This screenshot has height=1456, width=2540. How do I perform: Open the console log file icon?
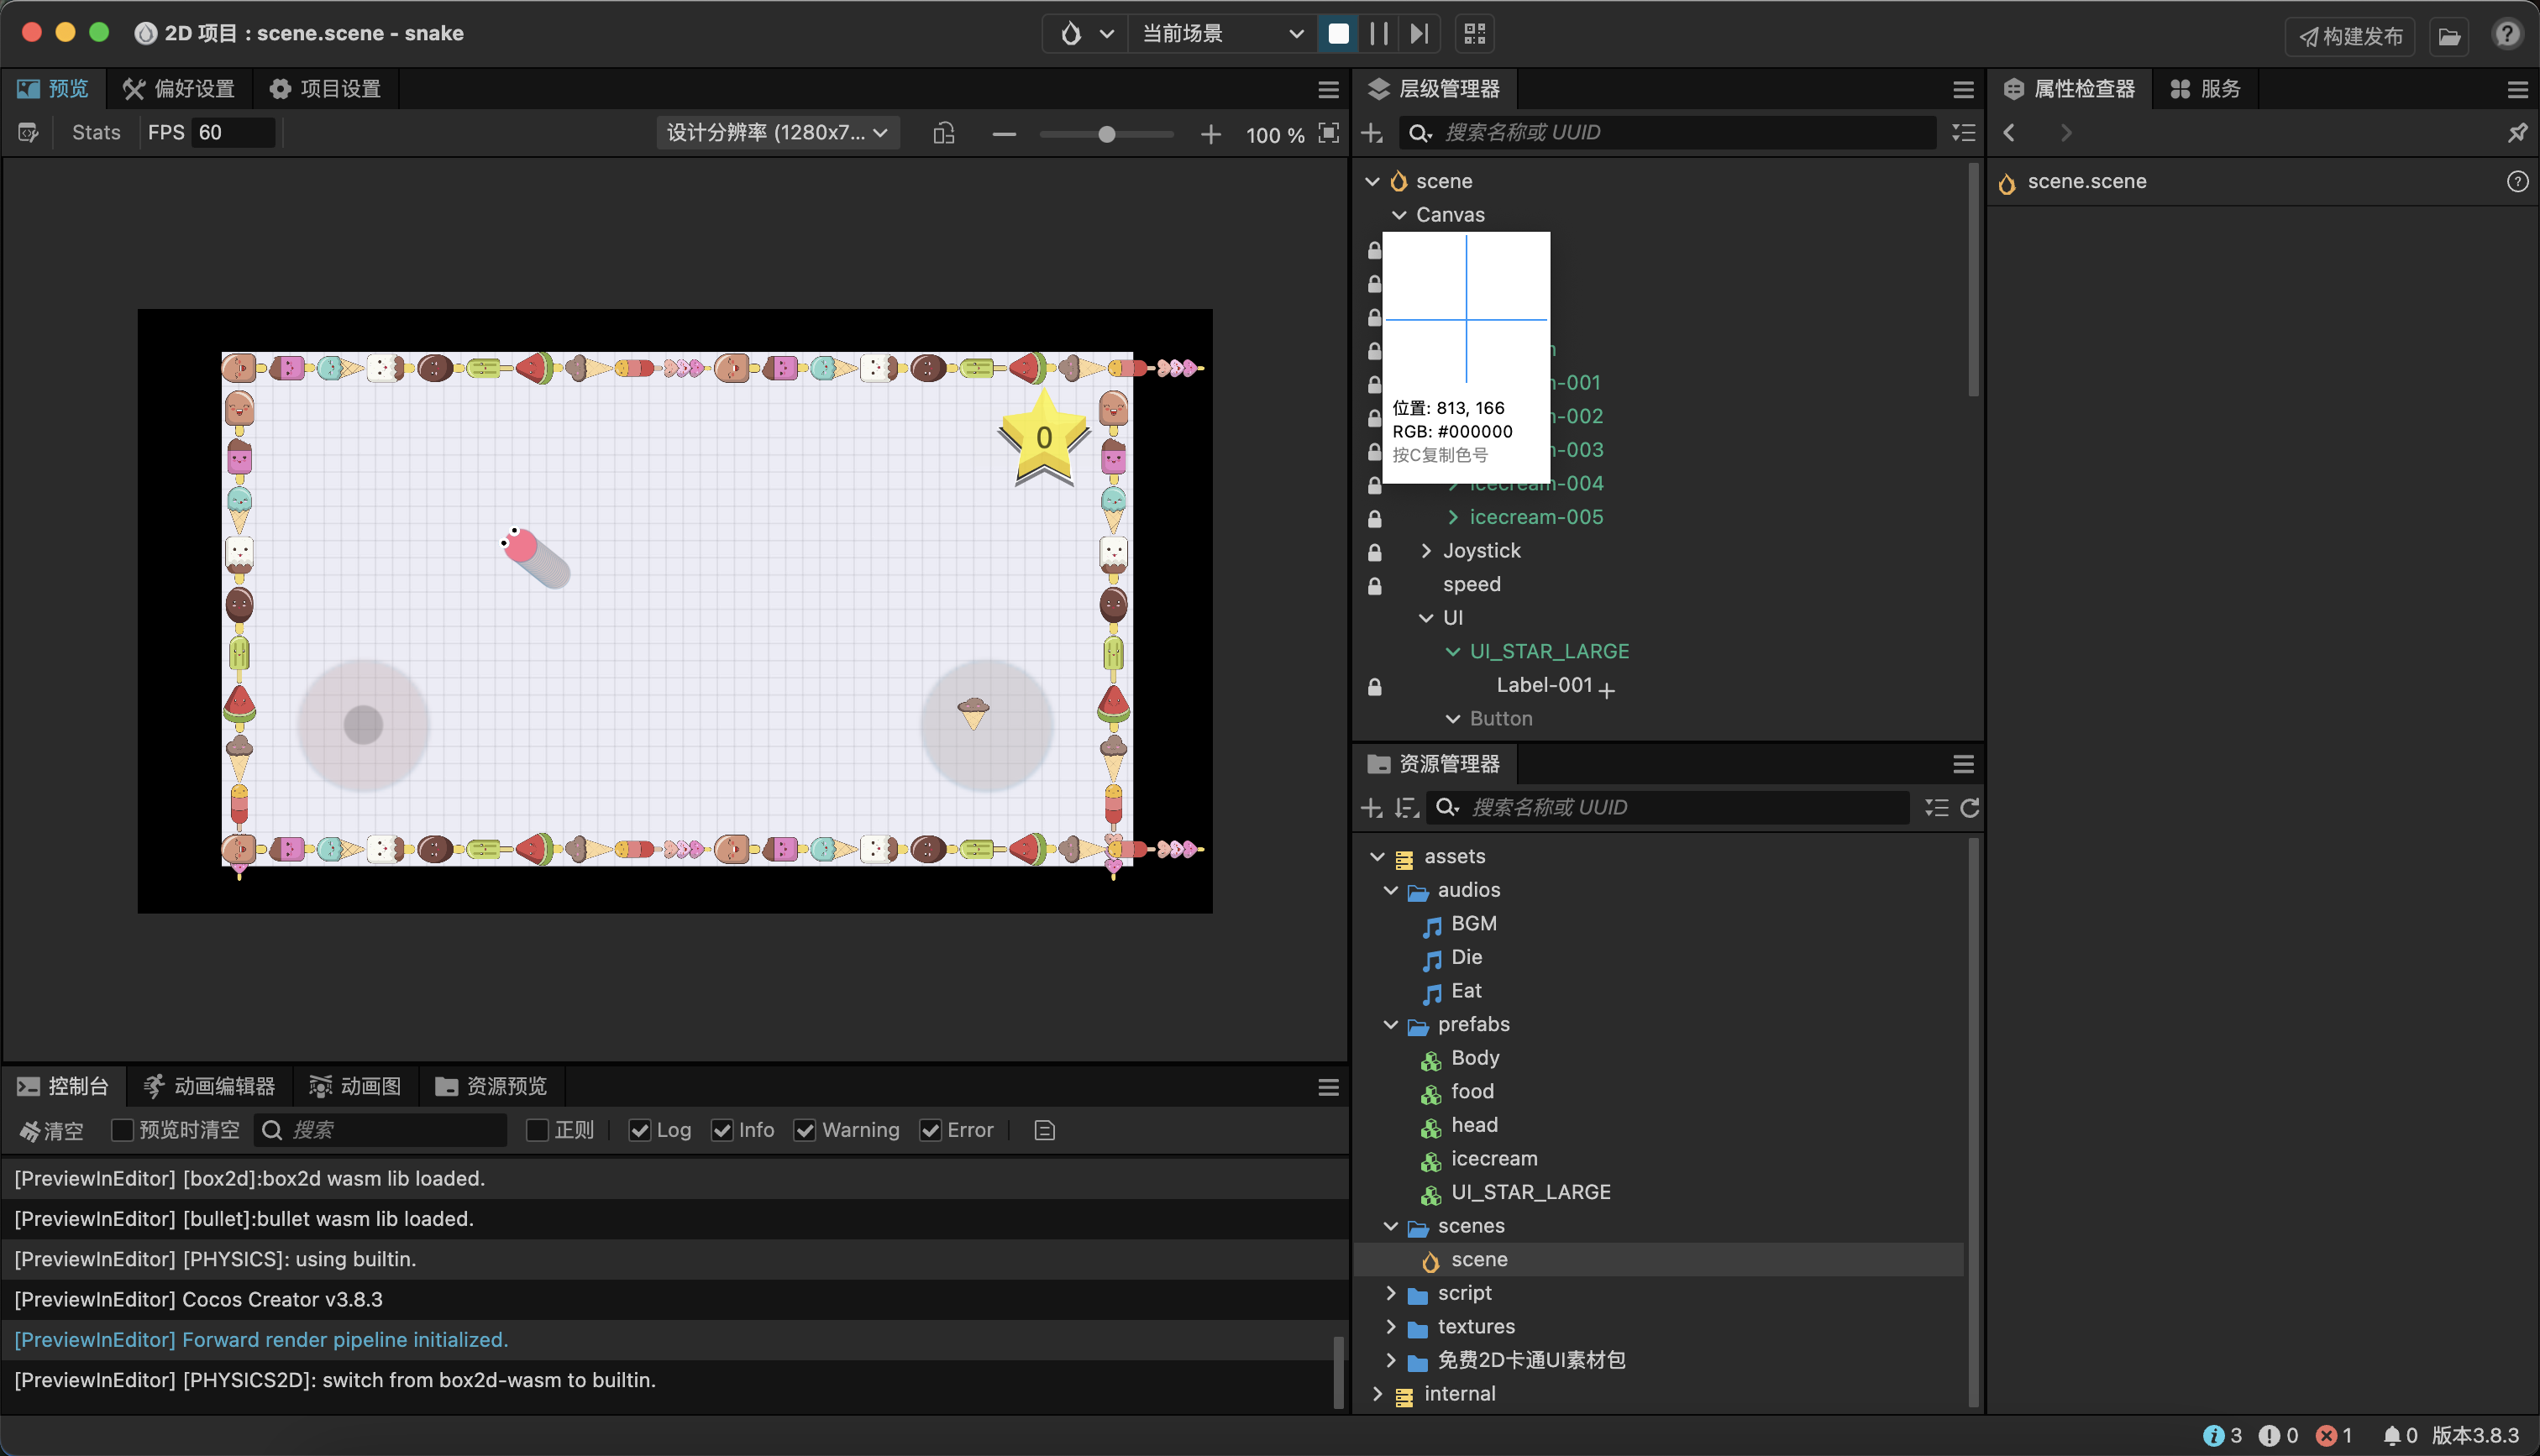1044,1130
